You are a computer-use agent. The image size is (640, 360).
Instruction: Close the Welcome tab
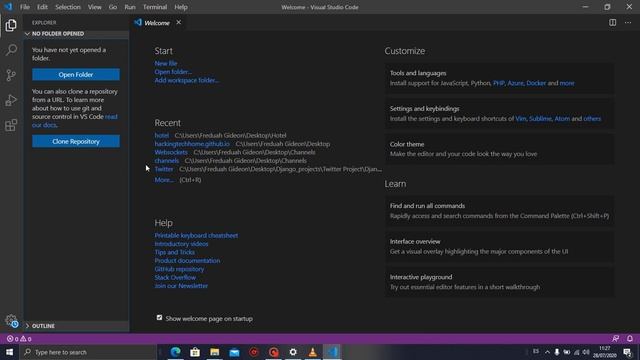click(x=178, y=22)
